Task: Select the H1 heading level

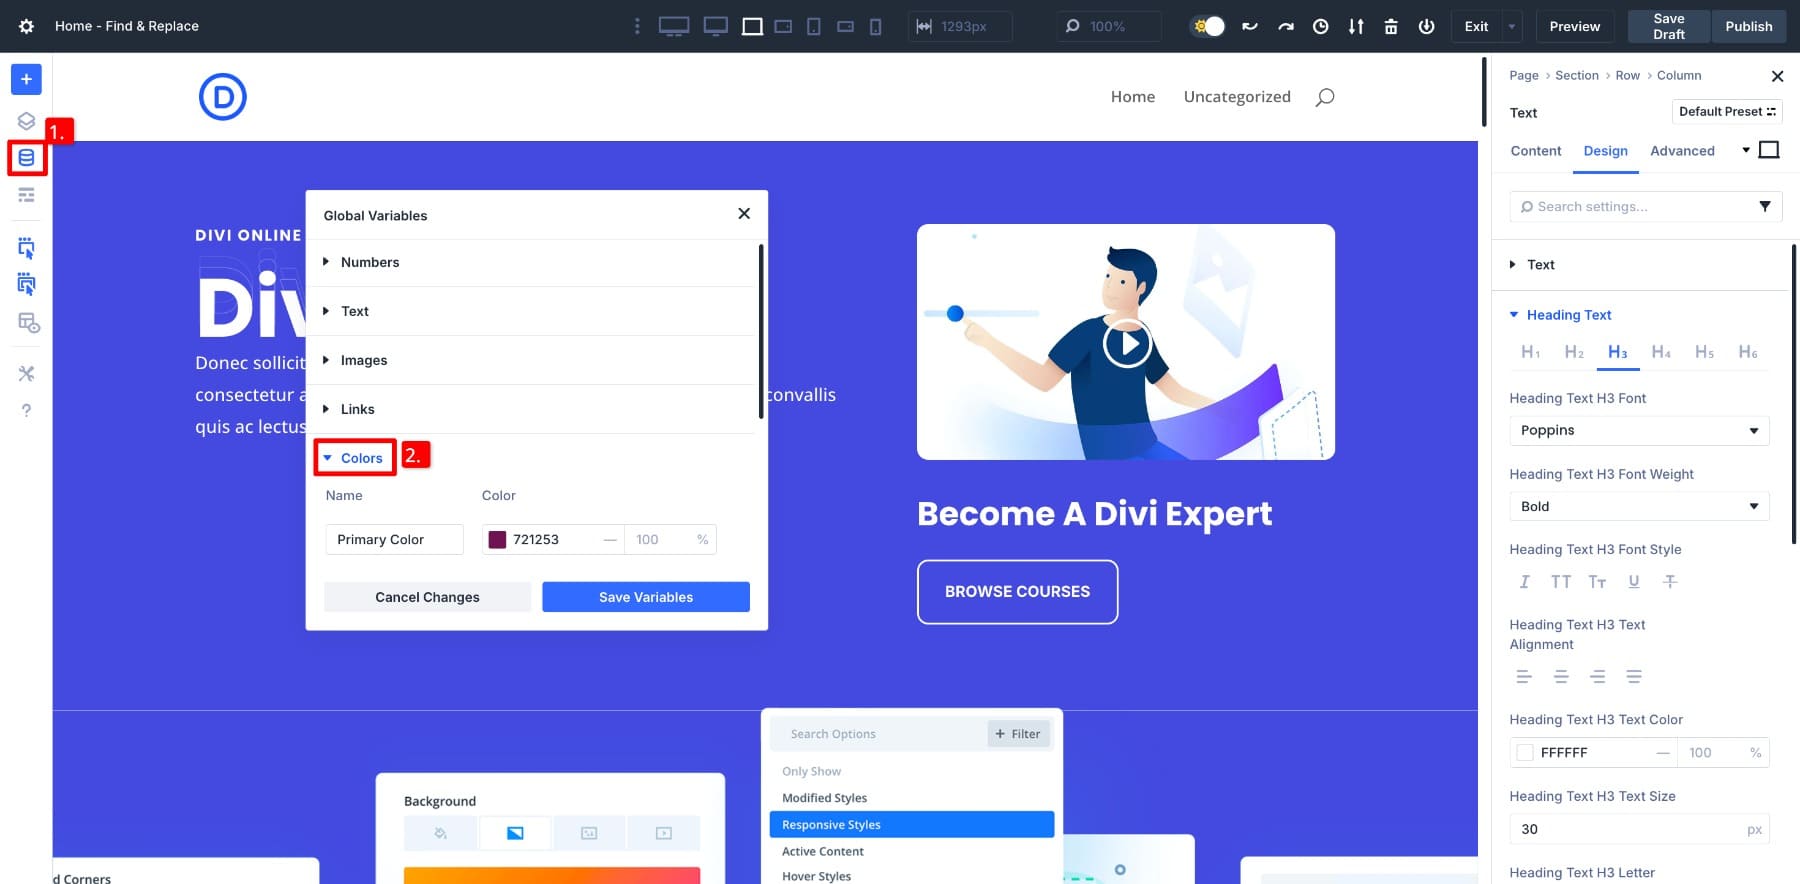Action: [1531, 352]
